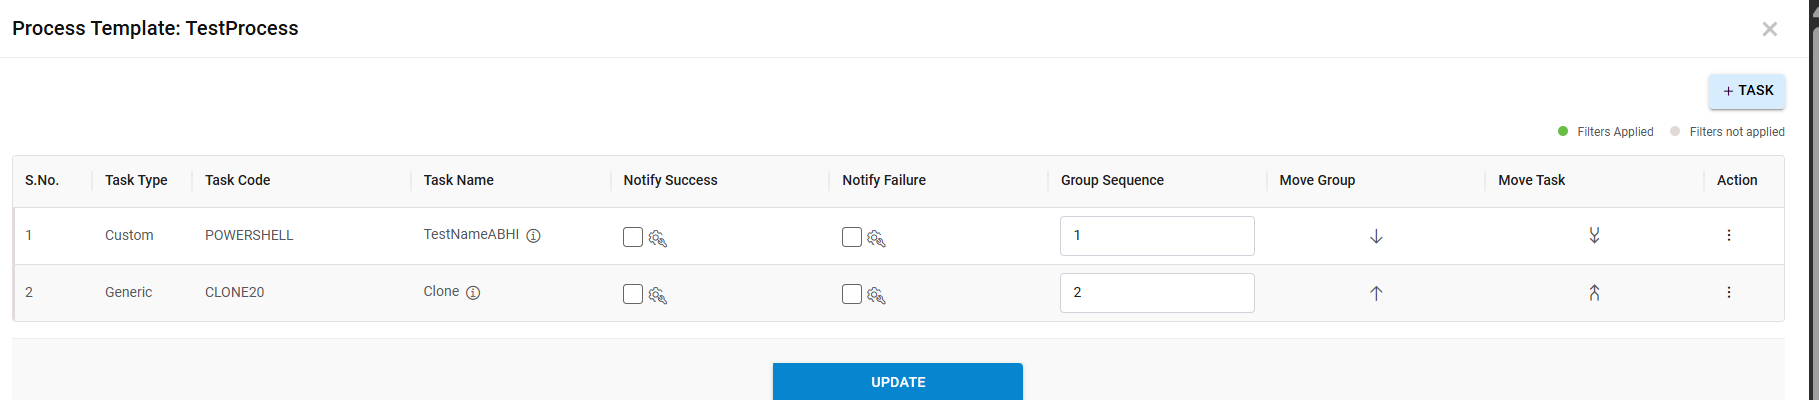Open info icon beside Clone task name
1819x400 pixels.
coord(473,293)
